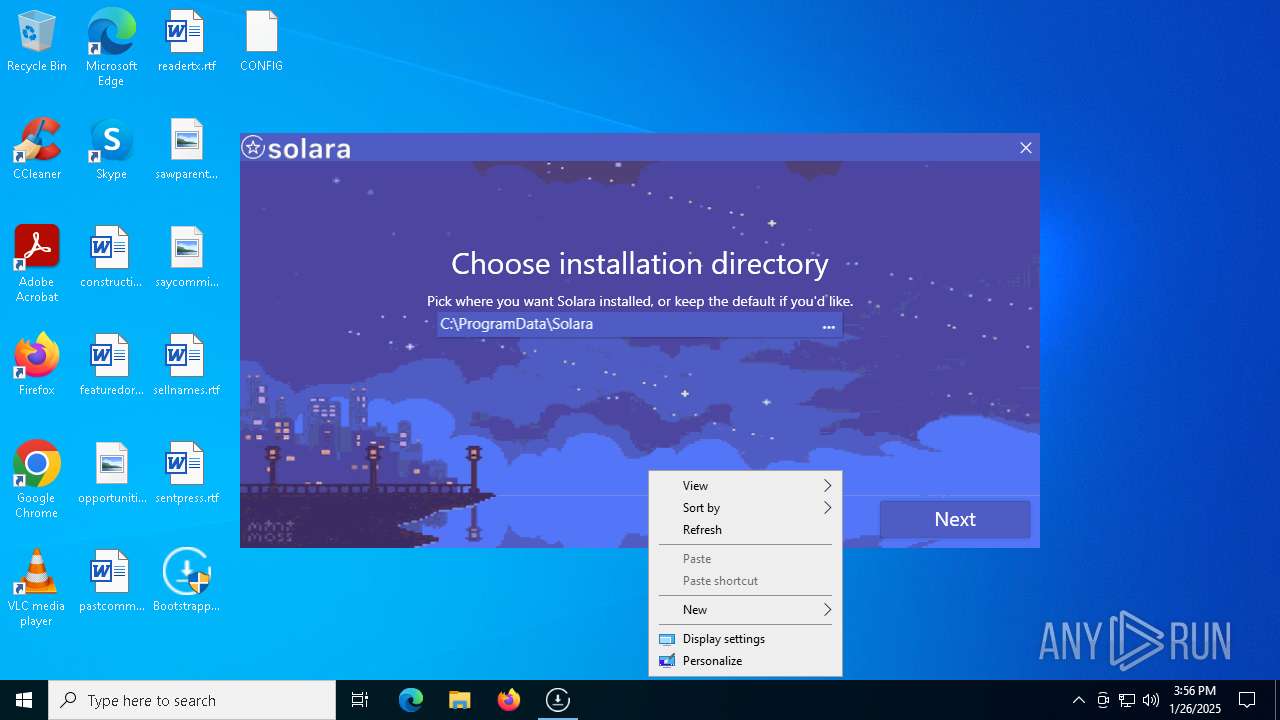This screenshot has height=720, width=1280.
Task: Select the featuredor document icon
Action: (x=111, y=366)
